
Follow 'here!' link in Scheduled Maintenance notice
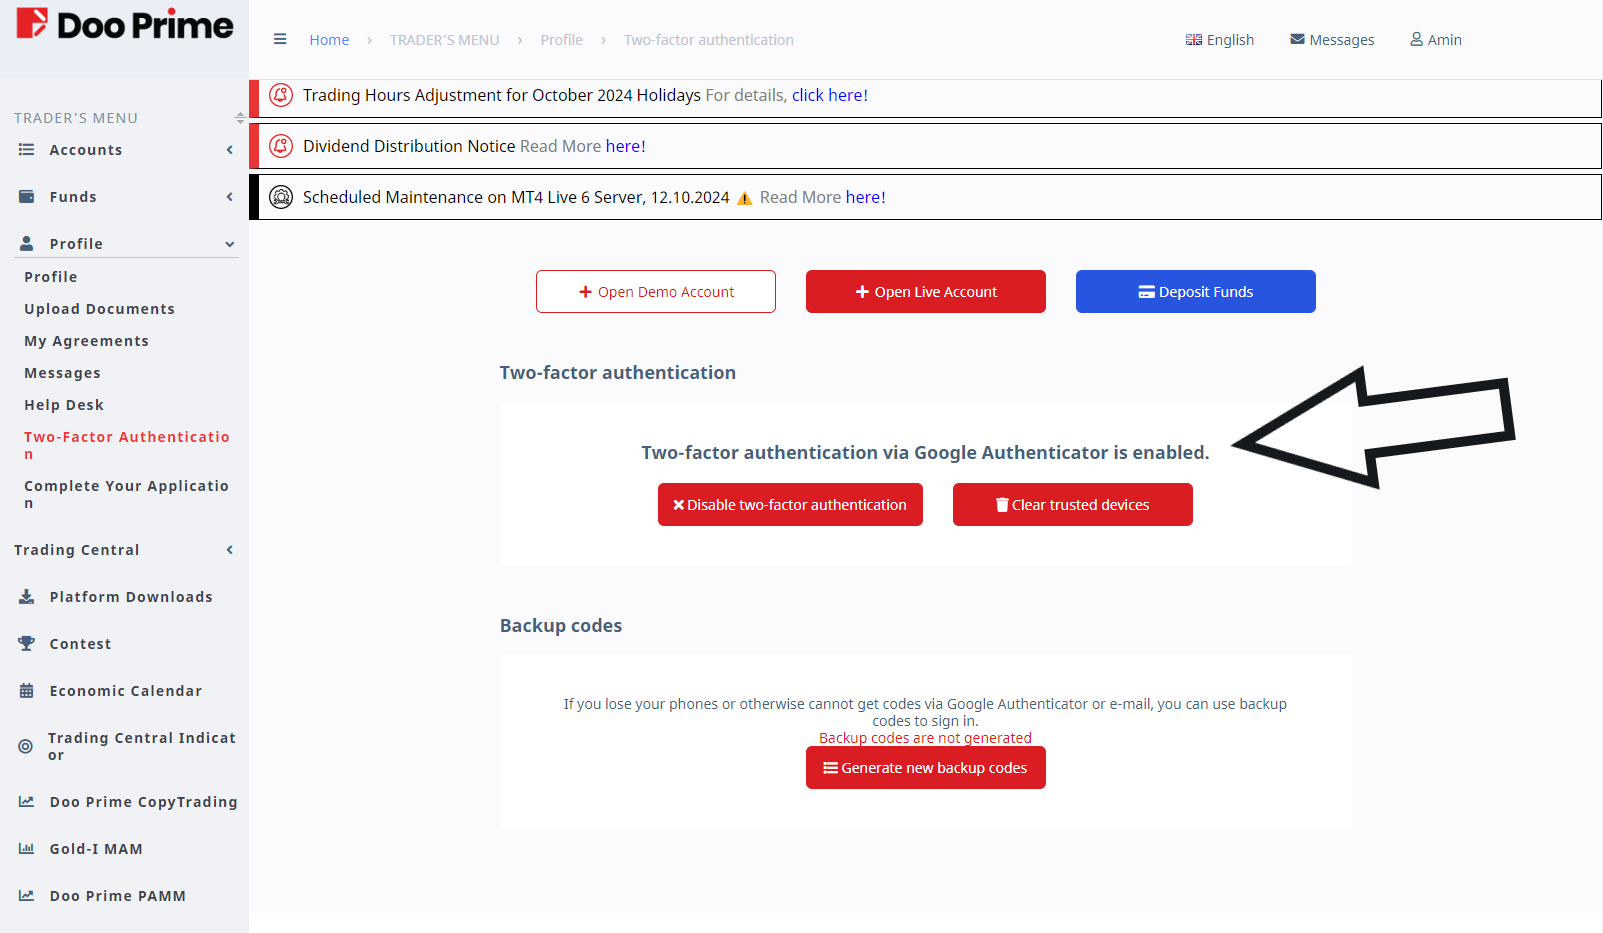[866, 197]
